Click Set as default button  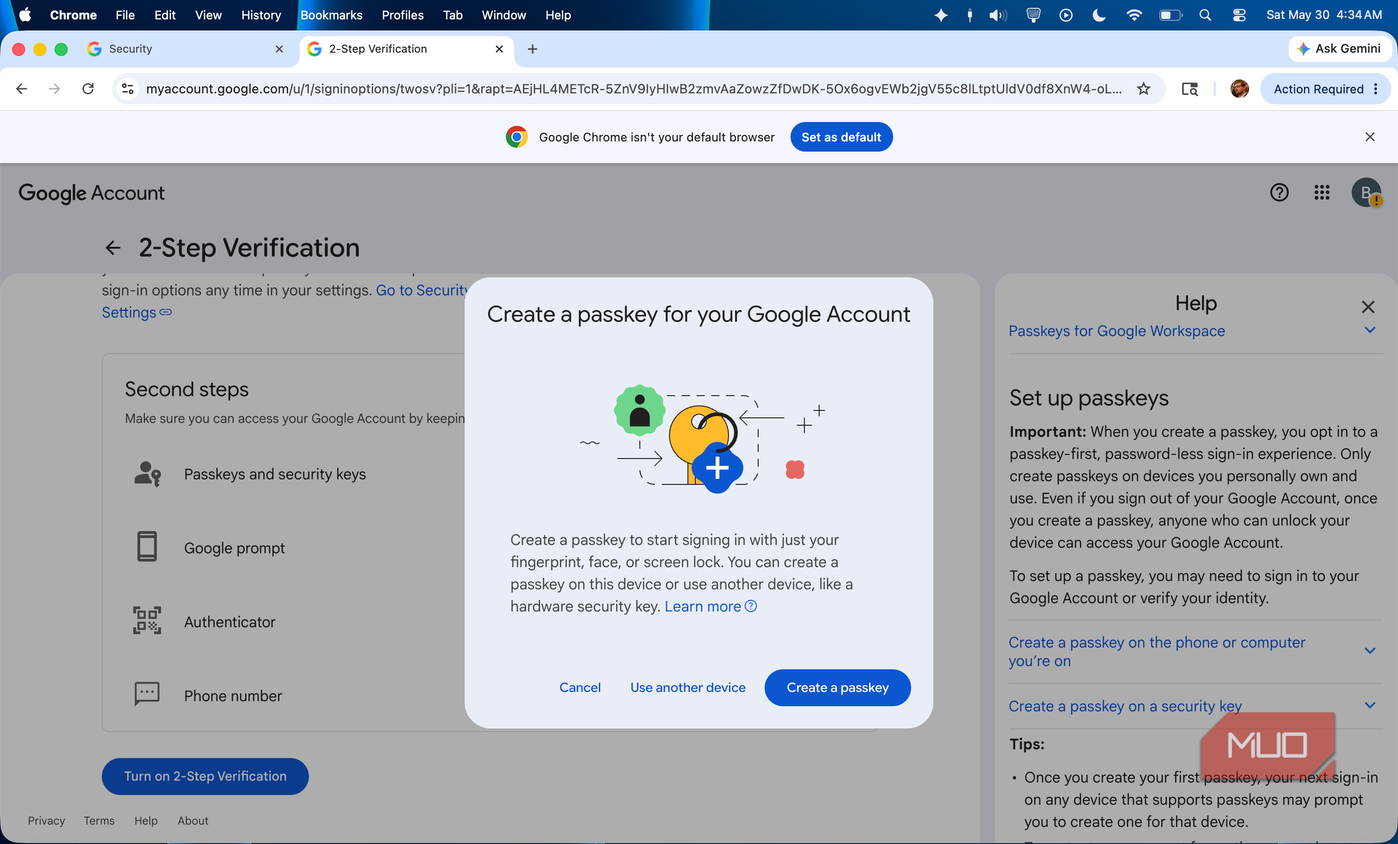tap(841, 137)
